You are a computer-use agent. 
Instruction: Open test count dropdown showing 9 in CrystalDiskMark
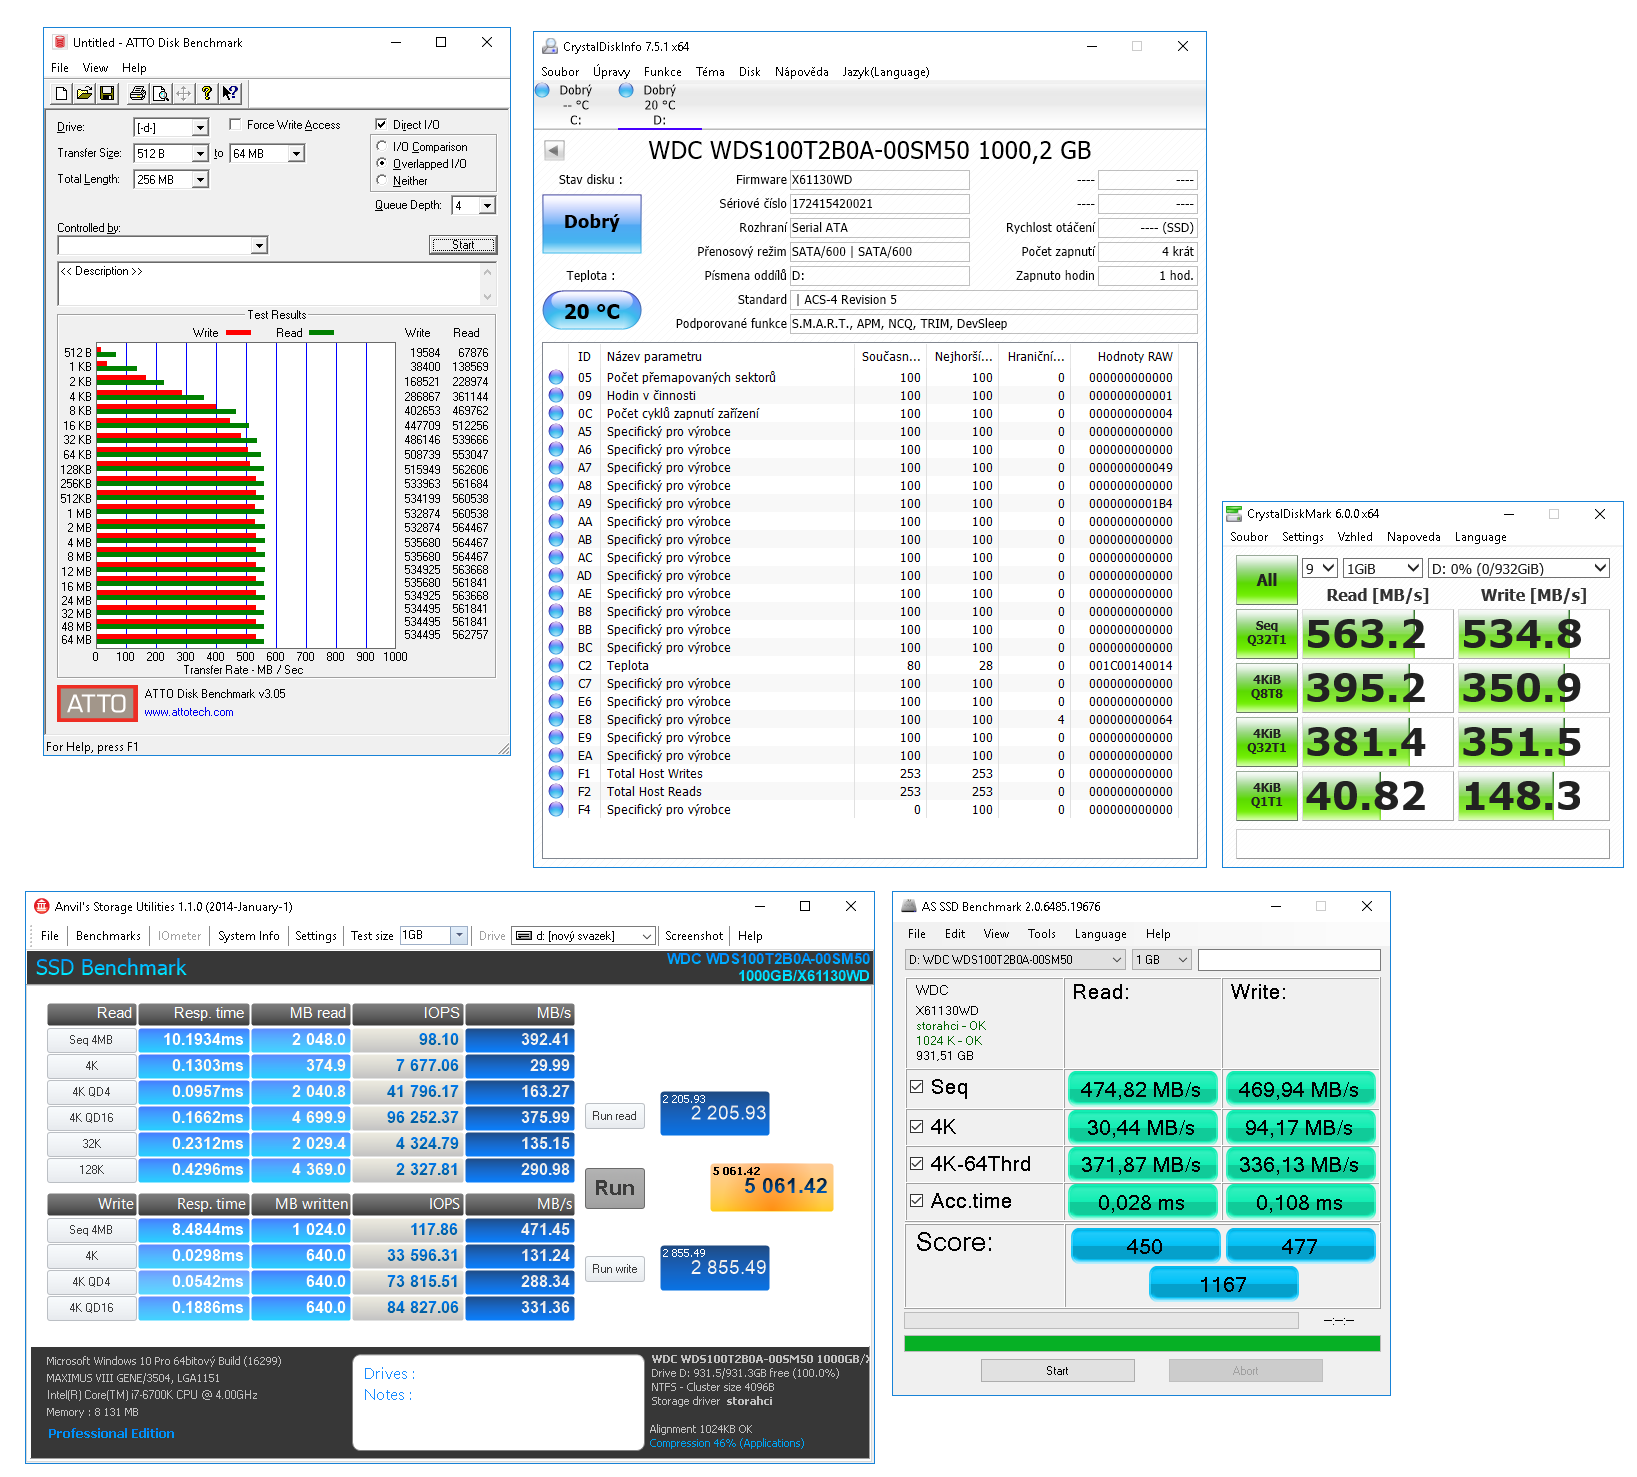click(1320, 568)
